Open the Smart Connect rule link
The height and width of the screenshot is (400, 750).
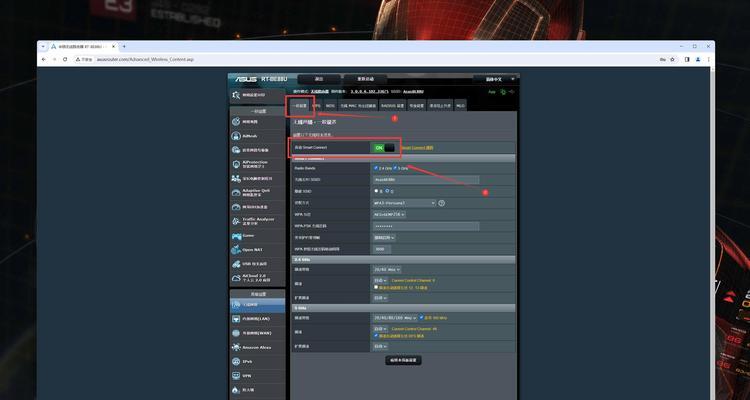click(x=418, y=148)
